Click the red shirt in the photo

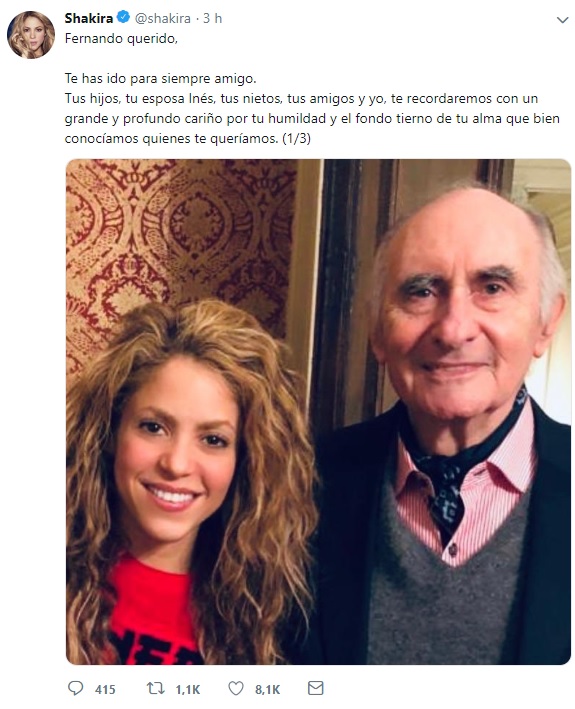pos(151,610)
